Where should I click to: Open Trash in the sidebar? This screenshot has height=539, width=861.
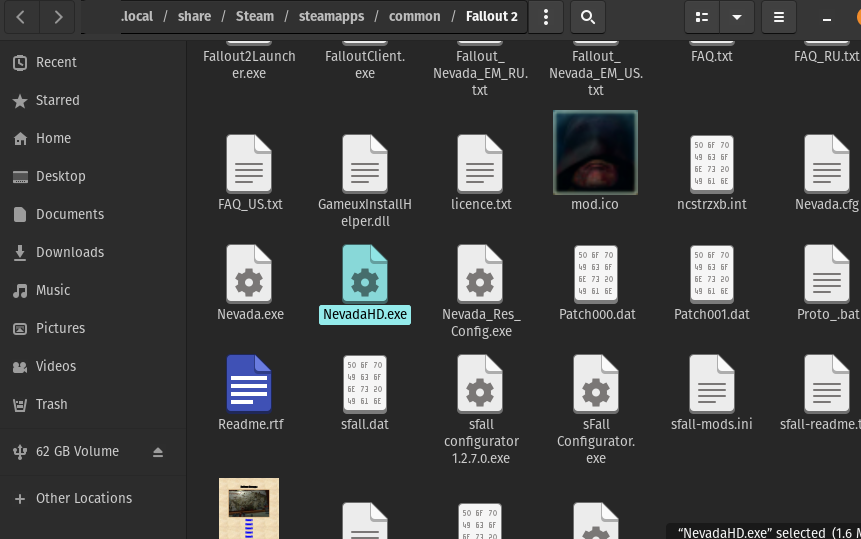pyautogui.click(x=93, y=404)
